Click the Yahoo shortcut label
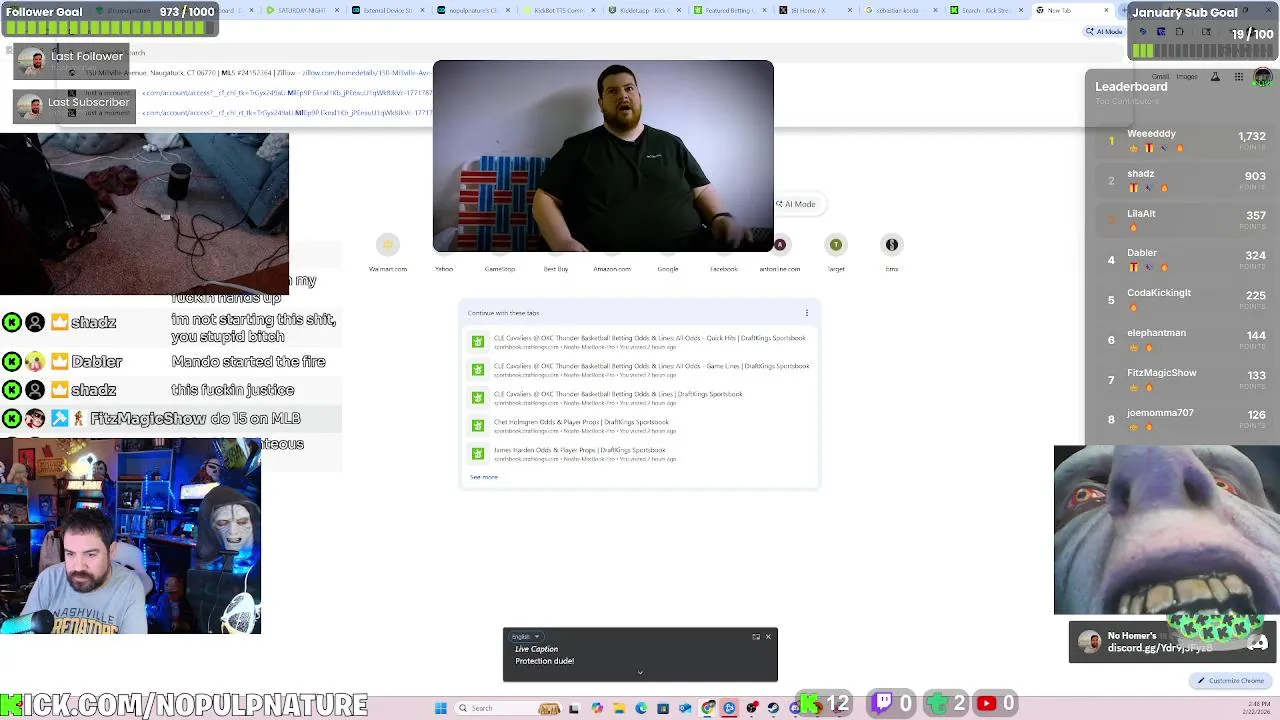Viewport: 1280px width, 720px height. pyautogui.click(x=444, y=269)
